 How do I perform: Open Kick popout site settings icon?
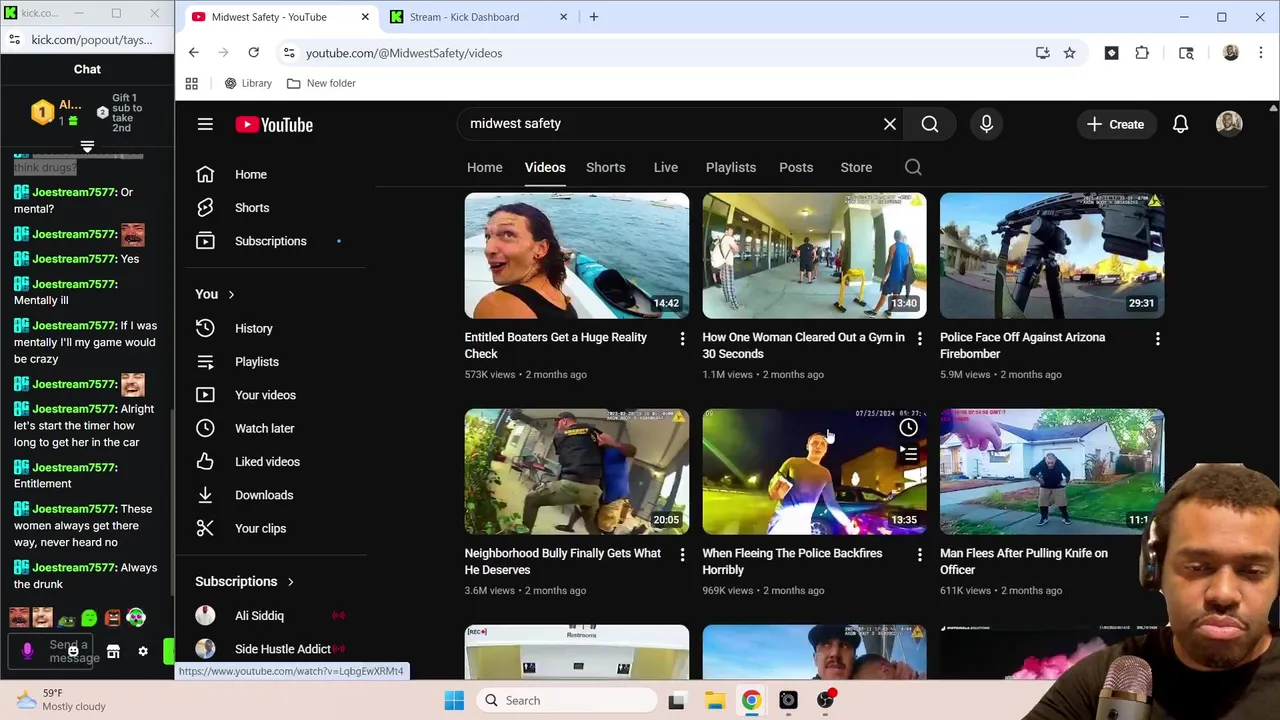coord(14,40)
